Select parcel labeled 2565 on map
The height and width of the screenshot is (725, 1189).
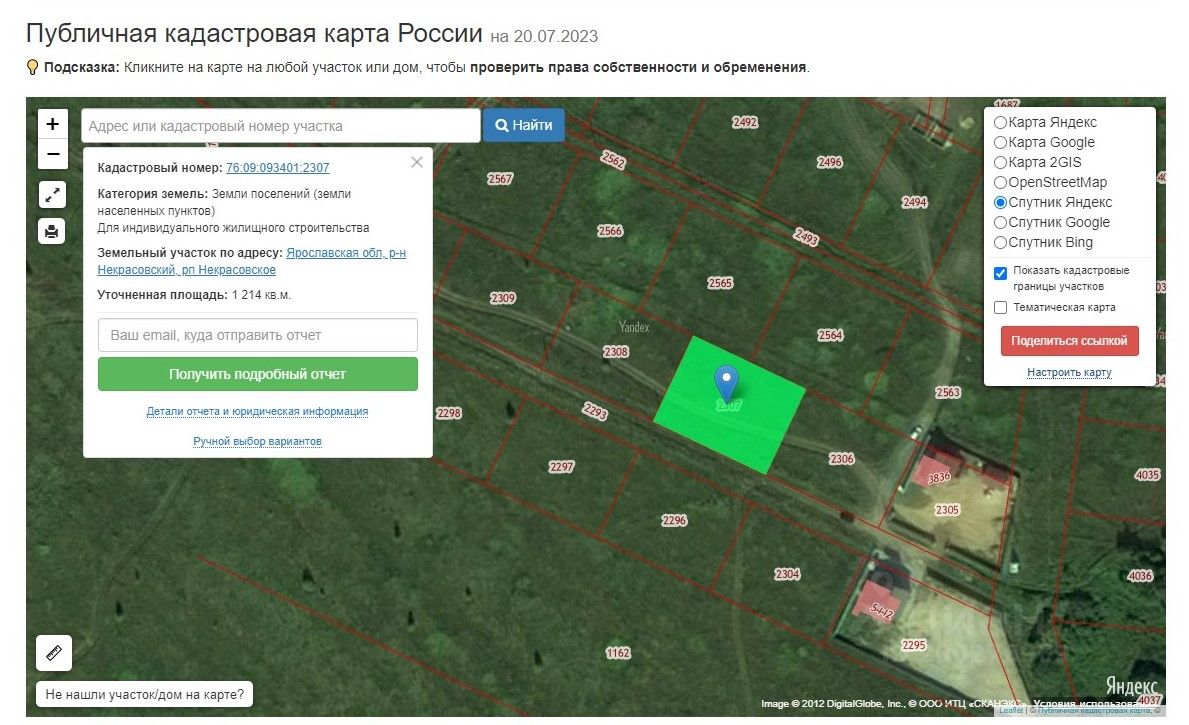(x=720, y=283)
